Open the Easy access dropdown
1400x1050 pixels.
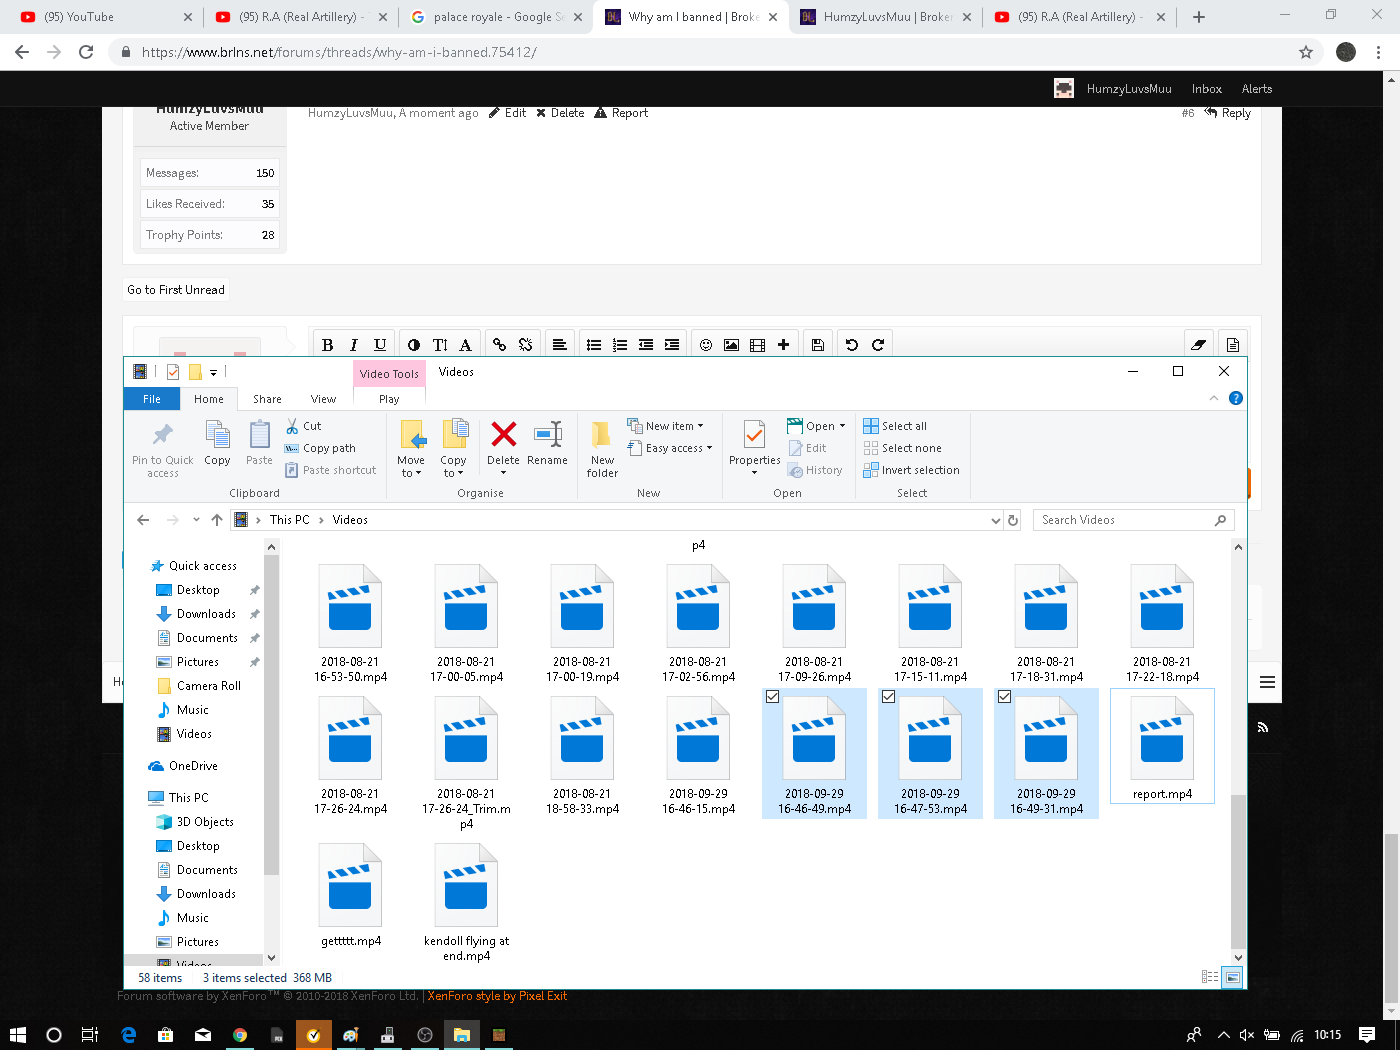[x=670, y=448]
